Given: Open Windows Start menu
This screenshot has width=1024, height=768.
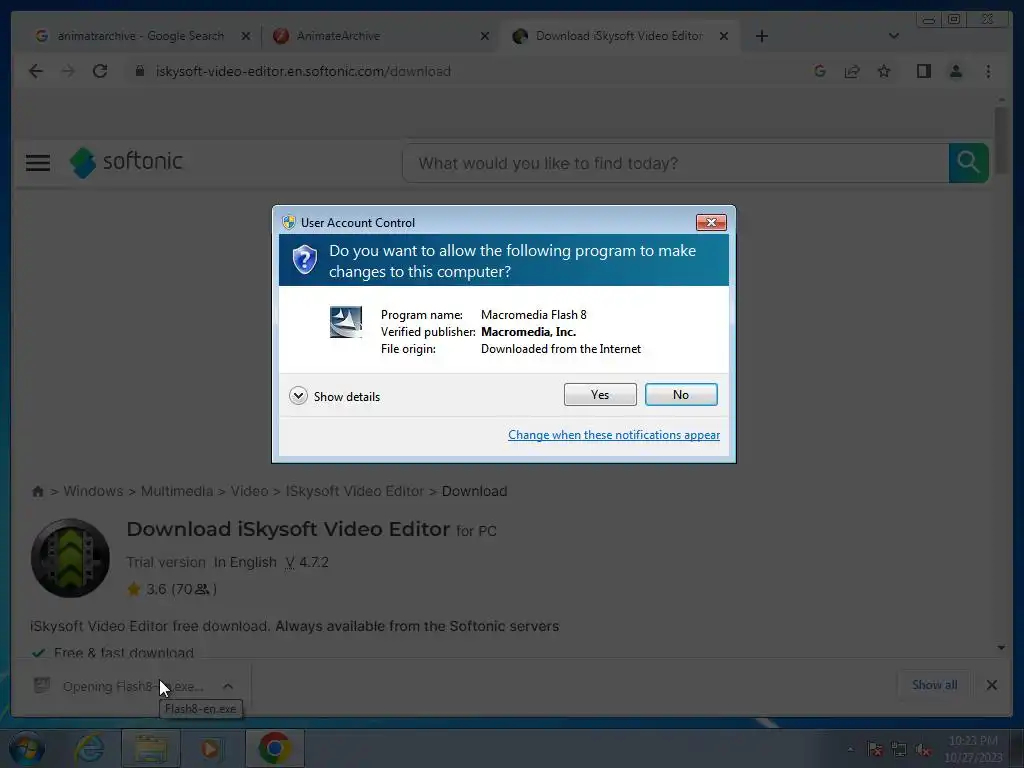Looking at the screenshot, I should (x=27, y=748).
